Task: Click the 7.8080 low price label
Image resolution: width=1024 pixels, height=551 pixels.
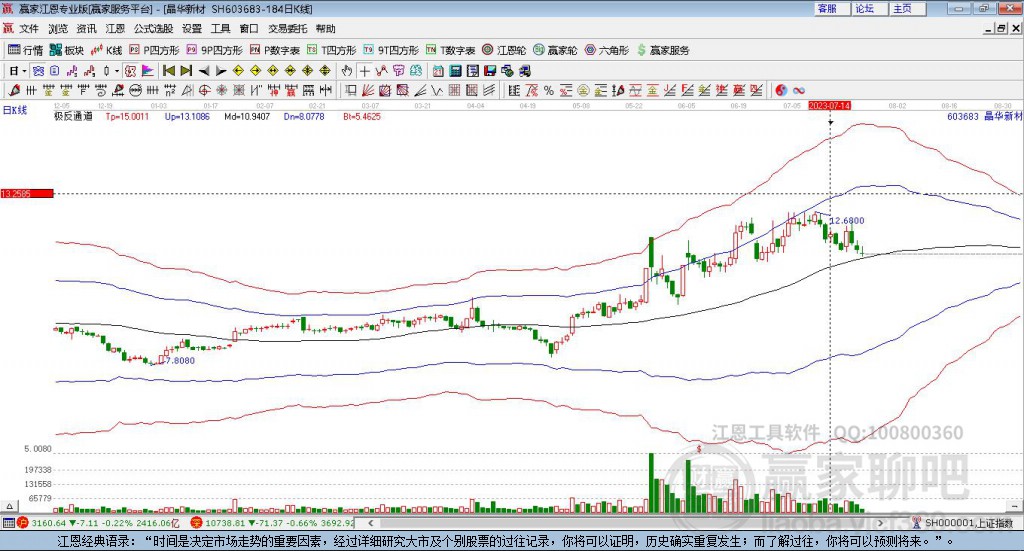Action: point(180,360)
